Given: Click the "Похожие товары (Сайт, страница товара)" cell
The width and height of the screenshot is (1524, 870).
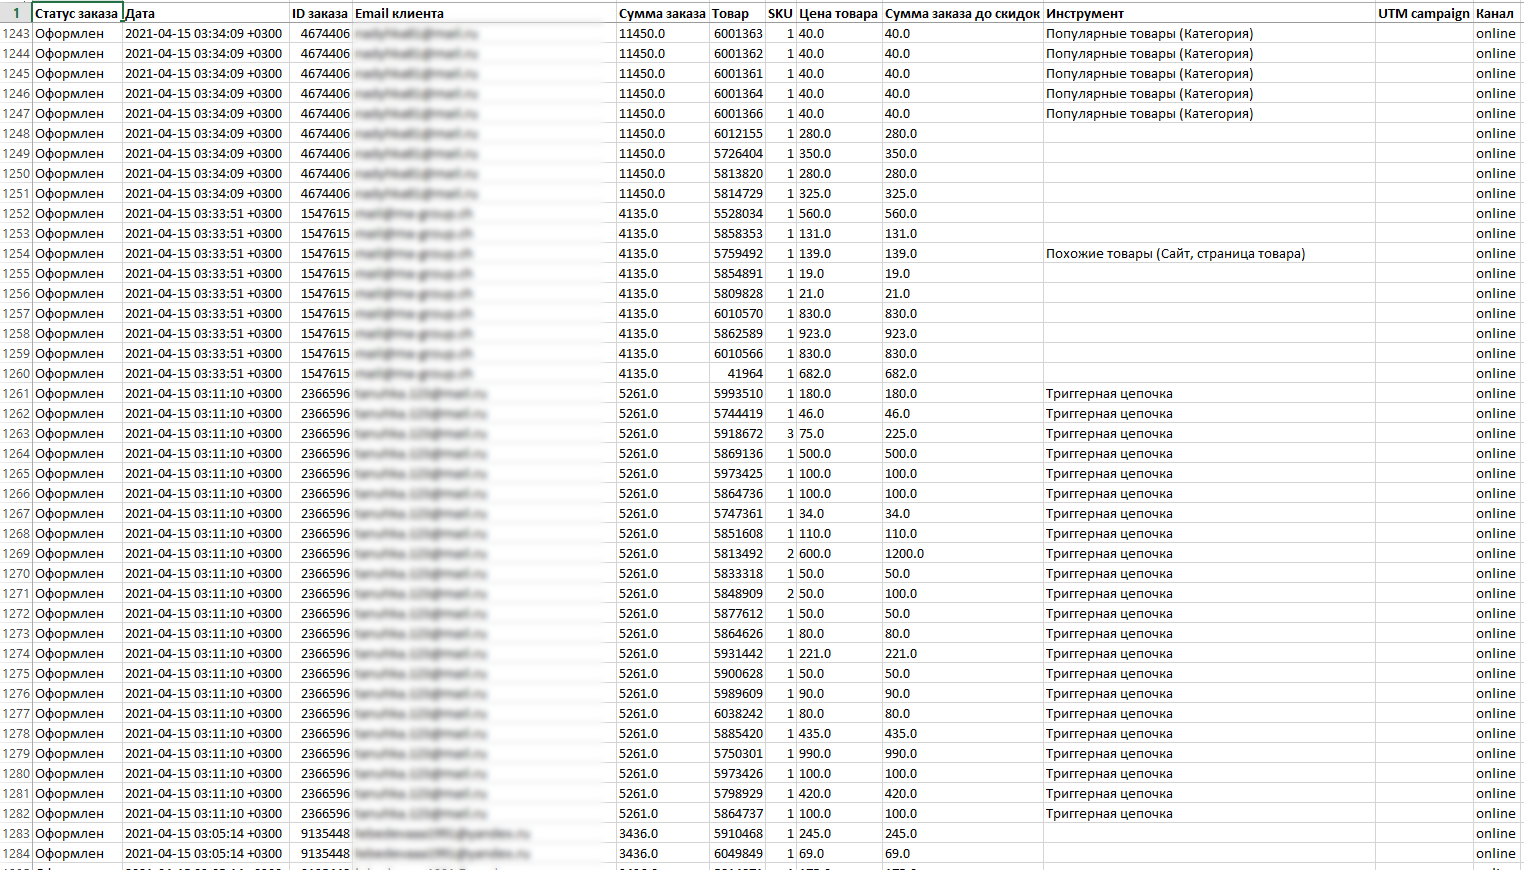Looking at the screenshot, I should pos(1175,253).
